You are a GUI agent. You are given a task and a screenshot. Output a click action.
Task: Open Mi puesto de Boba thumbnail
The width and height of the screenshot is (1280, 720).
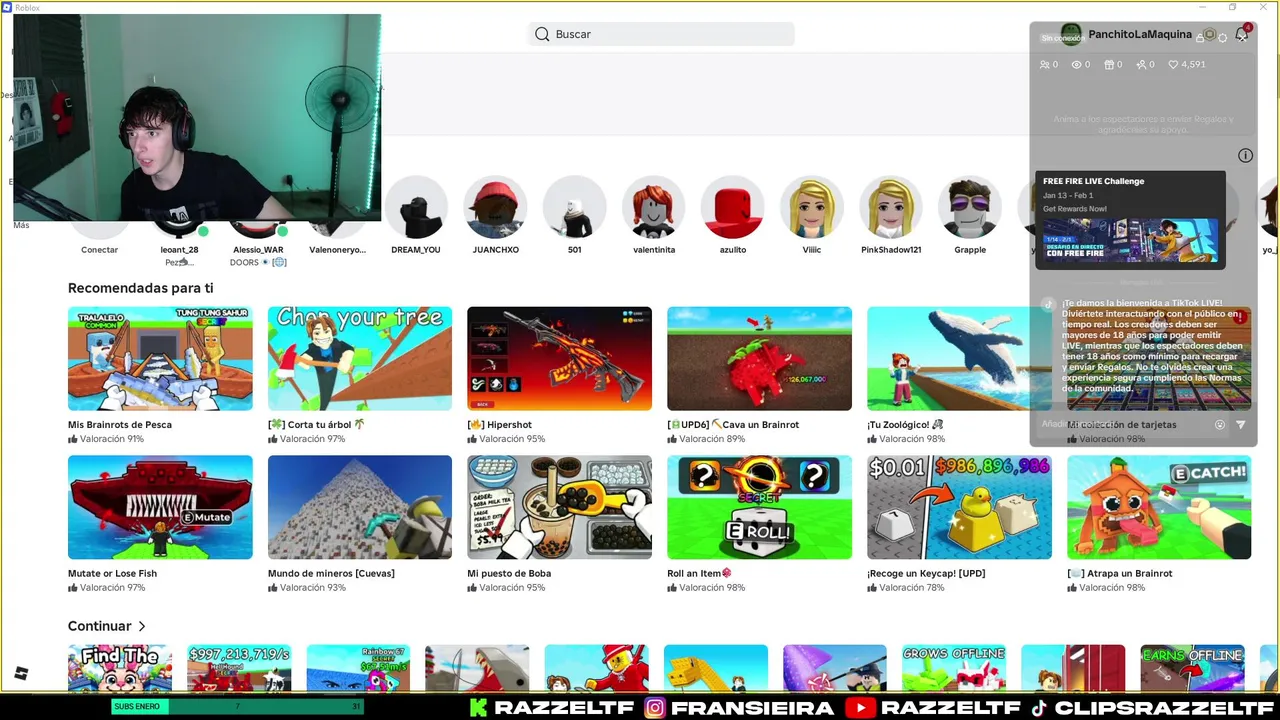coord(559,507)
